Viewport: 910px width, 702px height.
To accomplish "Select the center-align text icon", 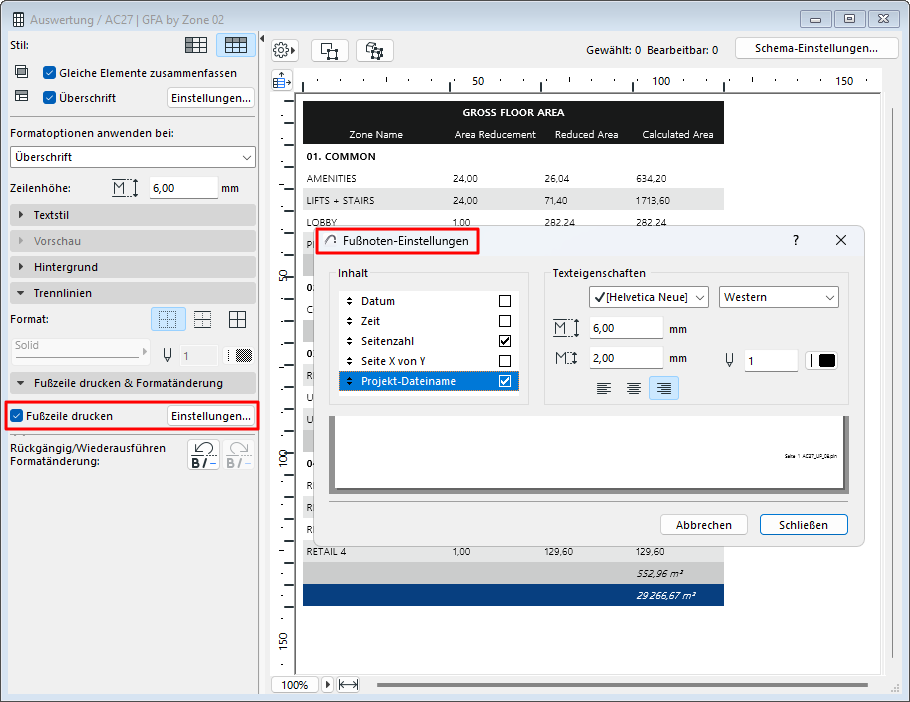I will [x=634, y=388].
